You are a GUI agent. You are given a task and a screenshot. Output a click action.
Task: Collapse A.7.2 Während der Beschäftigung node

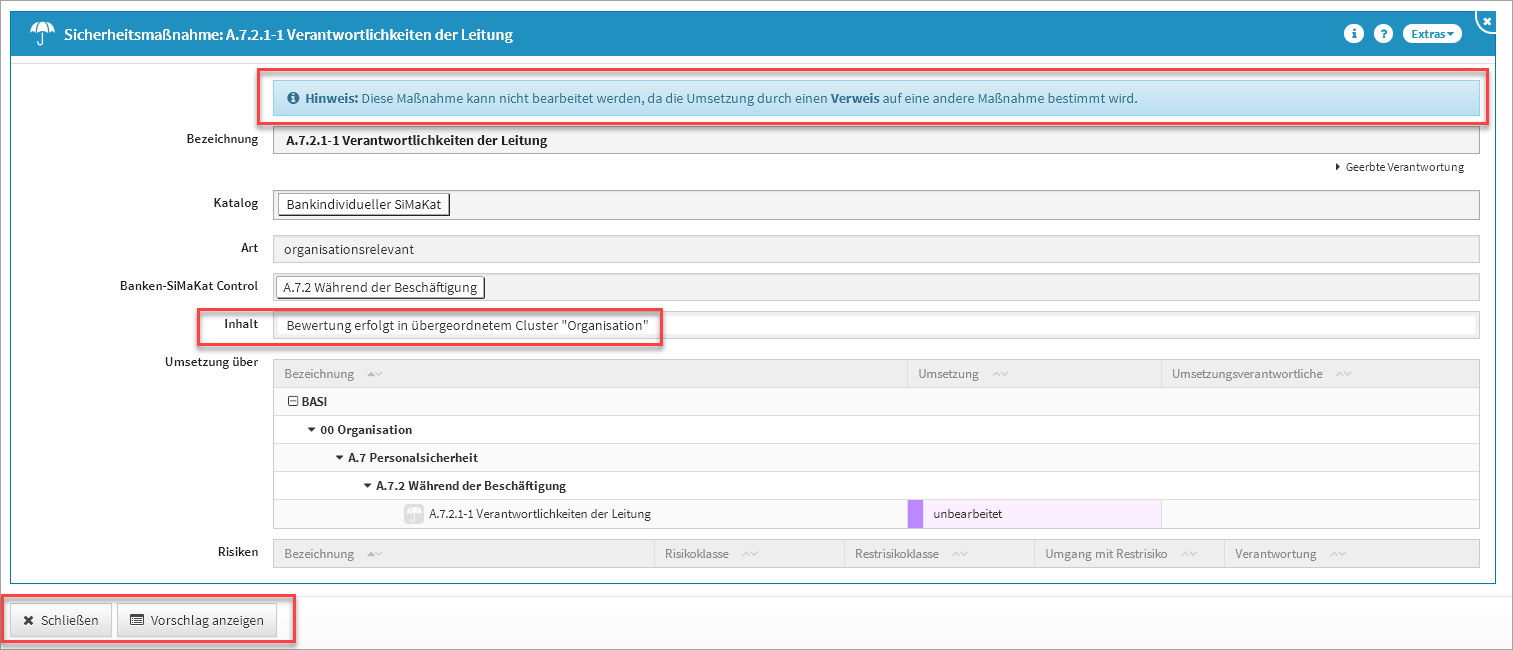click(368, 486)
